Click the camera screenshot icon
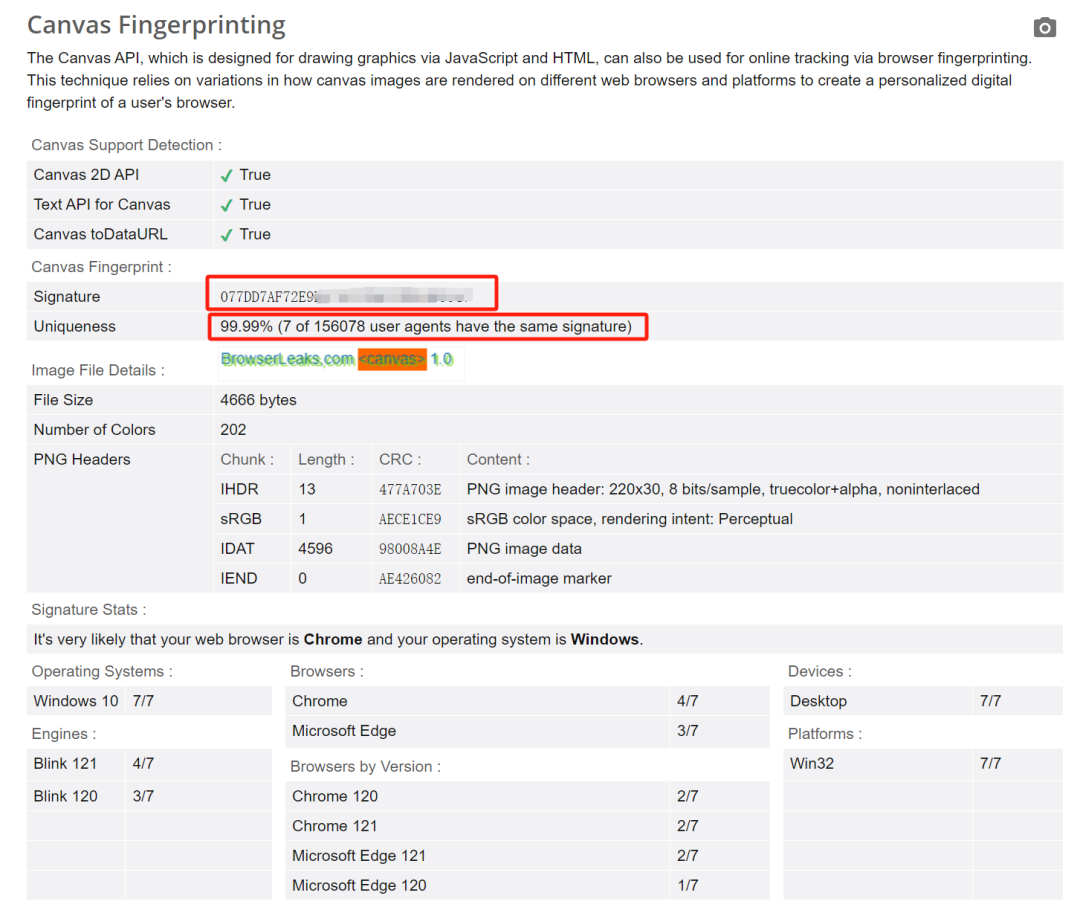Viewport: 1080px width, 910px height. point(1045,28)
